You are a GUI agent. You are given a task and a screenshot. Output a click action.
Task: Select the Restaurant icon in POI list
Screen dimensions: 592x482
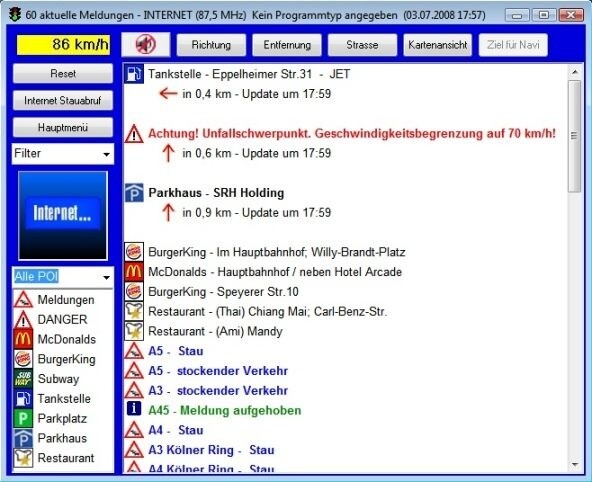(23, 458)
